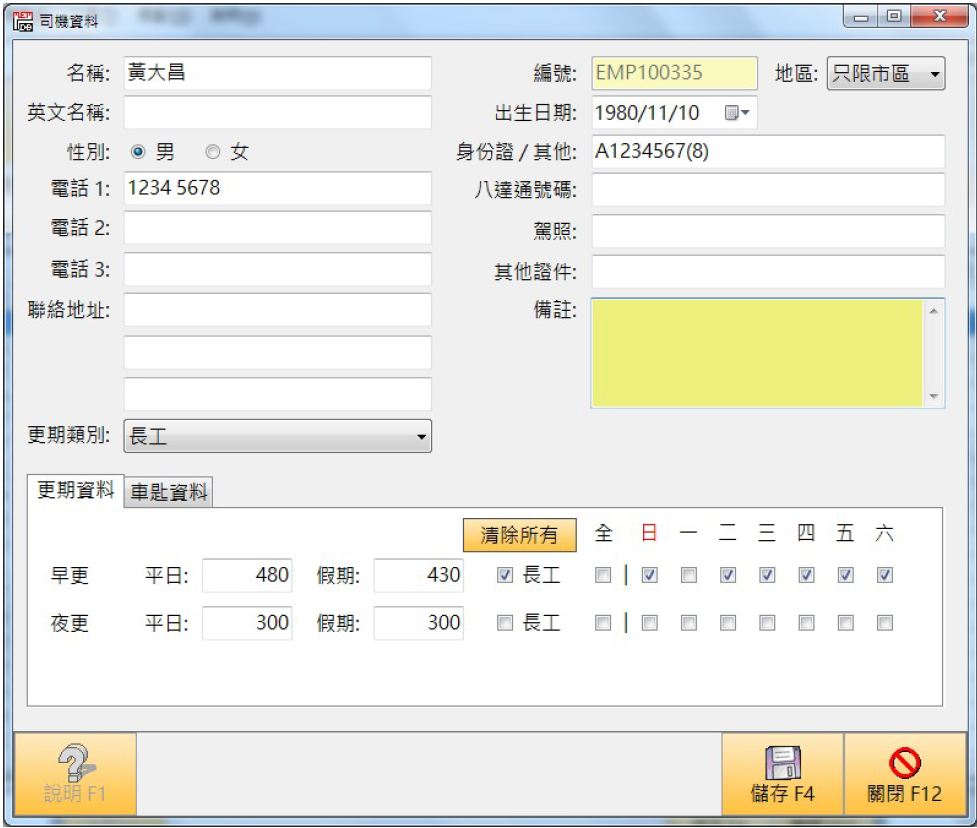Viewport: 977px width, 828px height.
Task: Open the 地區 region dropdown
Action: 886,74
